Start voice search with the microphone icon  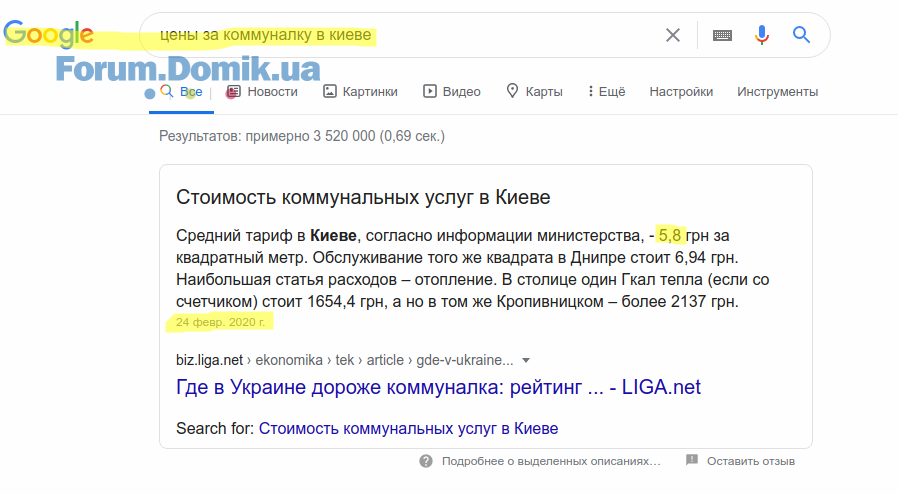pyautogui.click(x=762, y=36)
